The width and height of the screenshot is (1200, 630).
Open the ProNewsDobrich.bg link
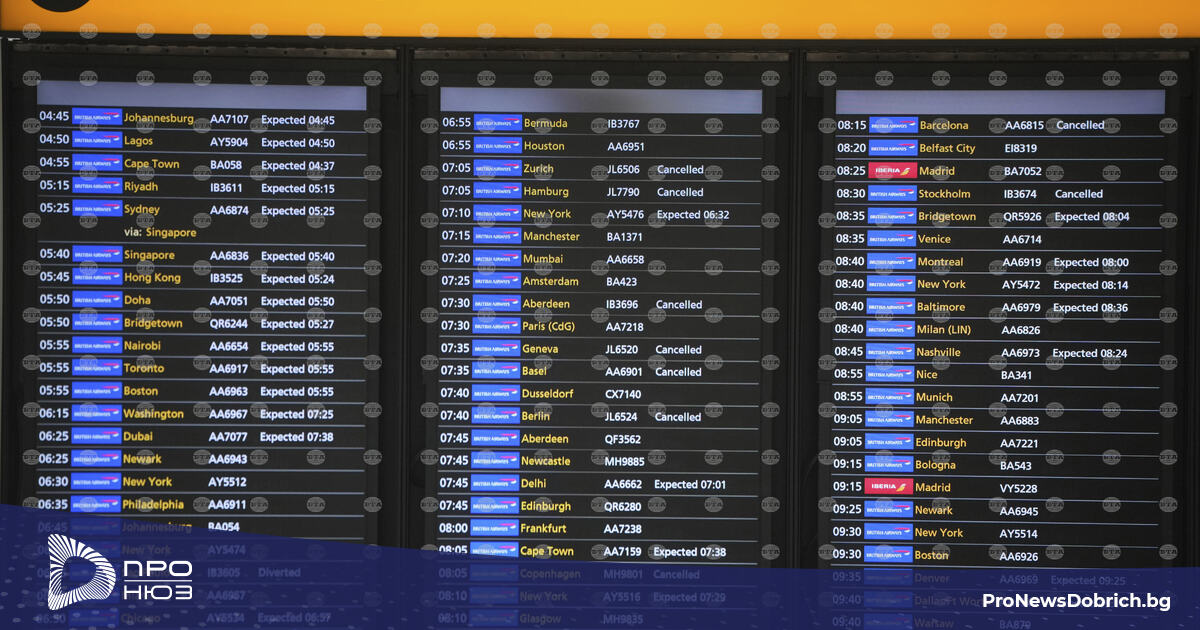[x=1076, y=601]
